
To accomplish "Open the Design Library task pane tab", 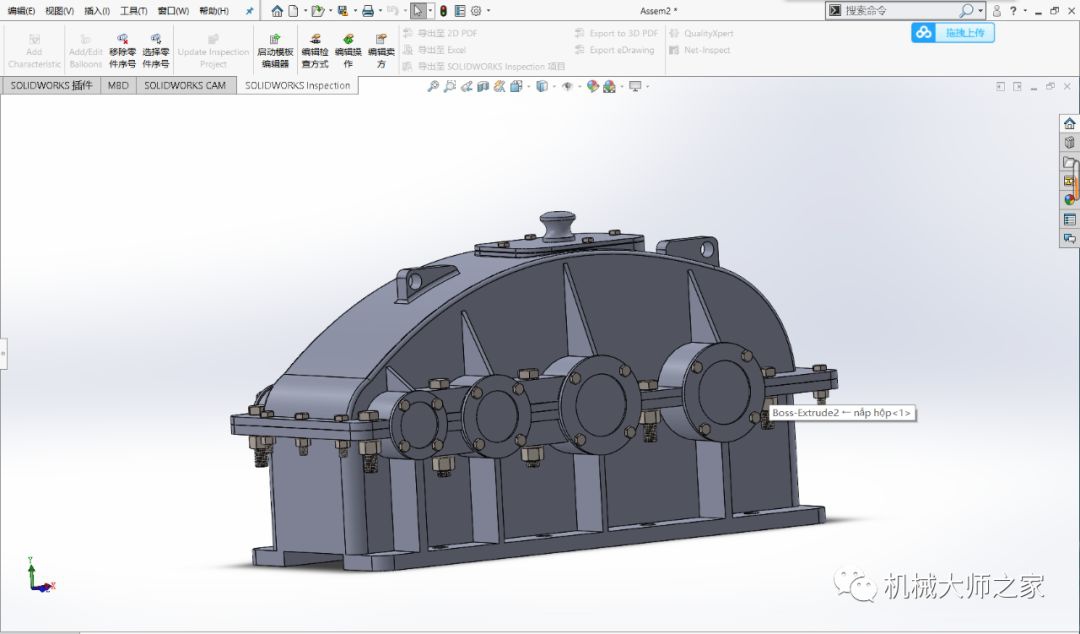I will click(1069, 143).
